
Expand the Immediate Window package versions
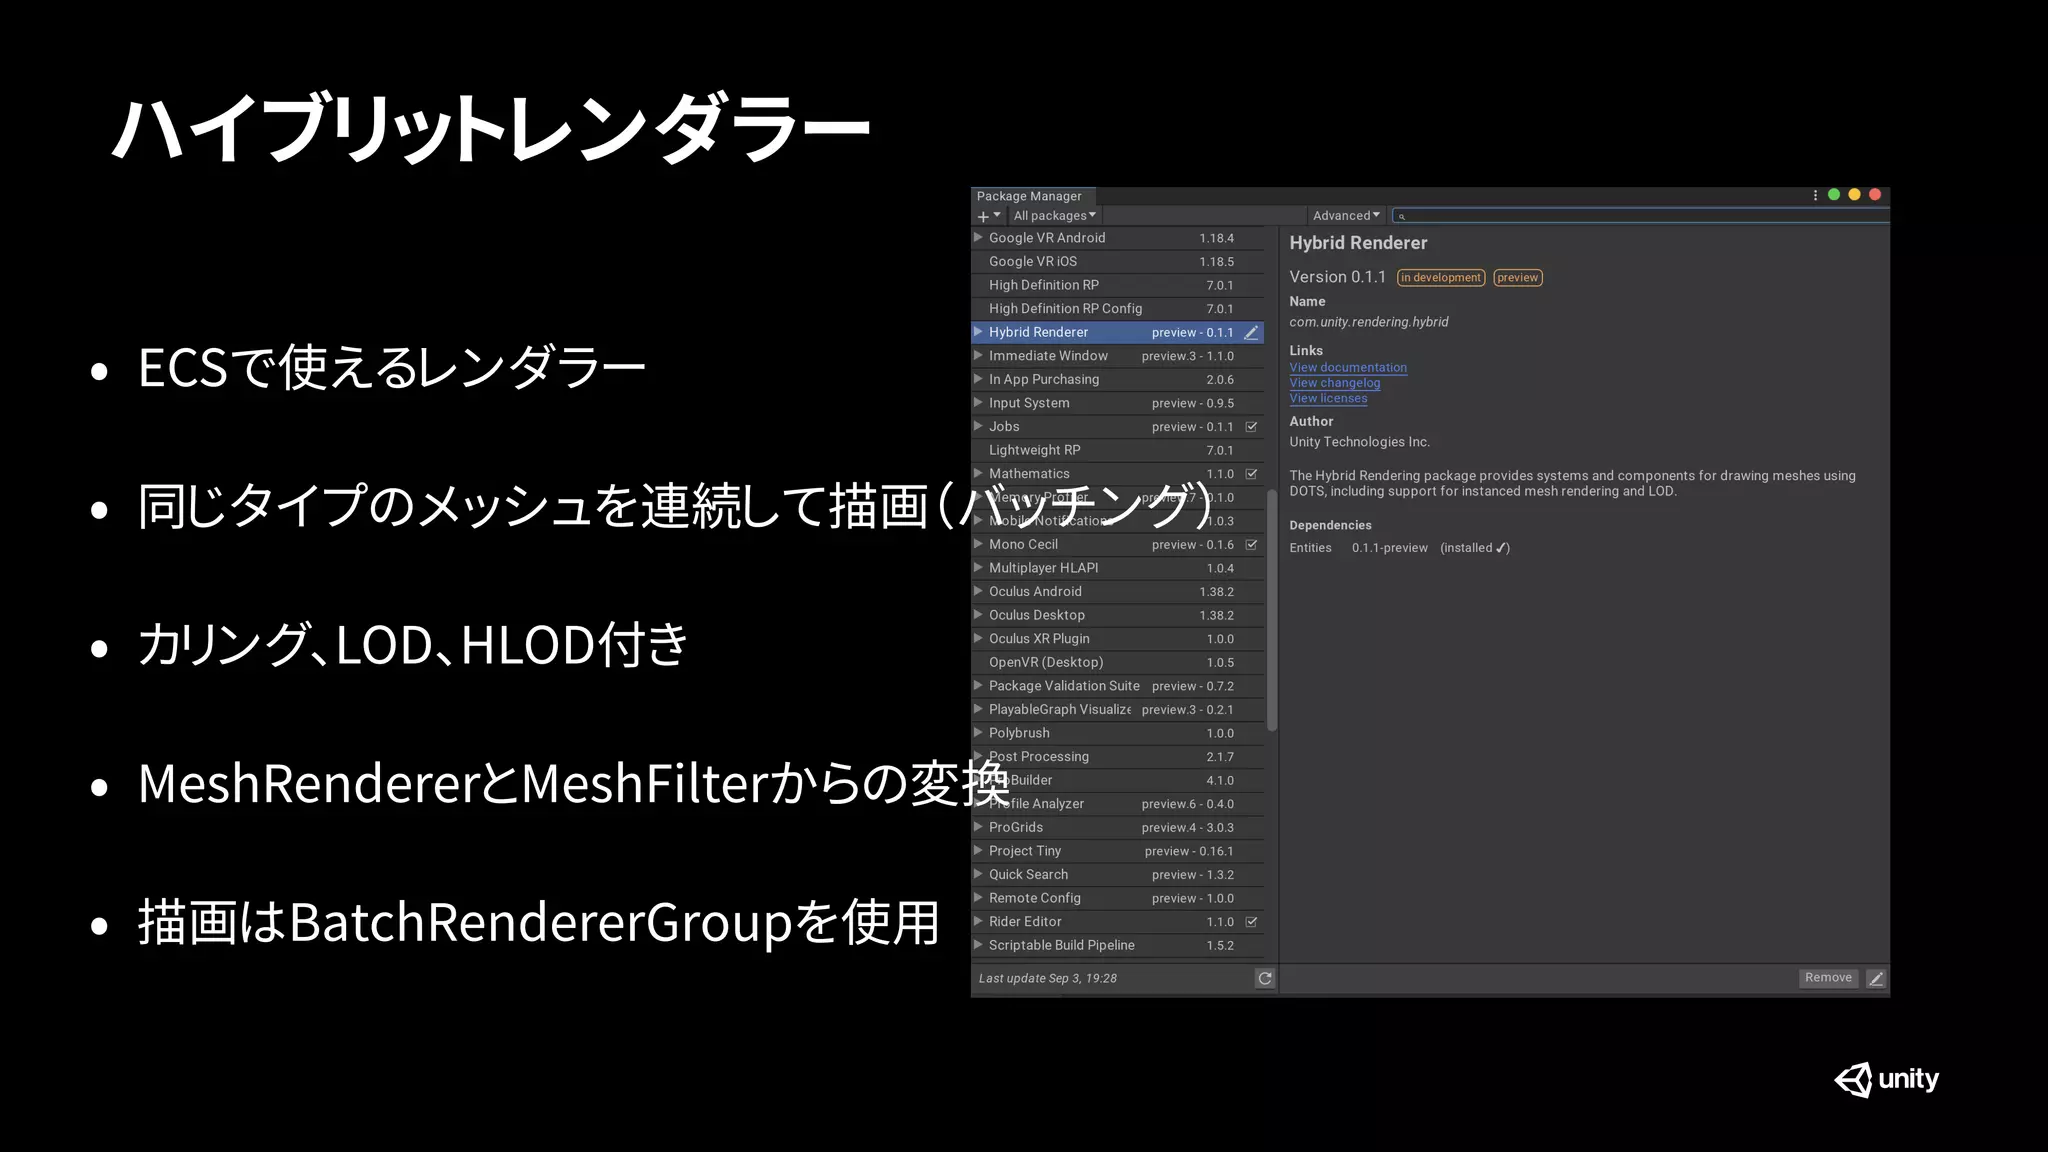[x=979, y=355]
